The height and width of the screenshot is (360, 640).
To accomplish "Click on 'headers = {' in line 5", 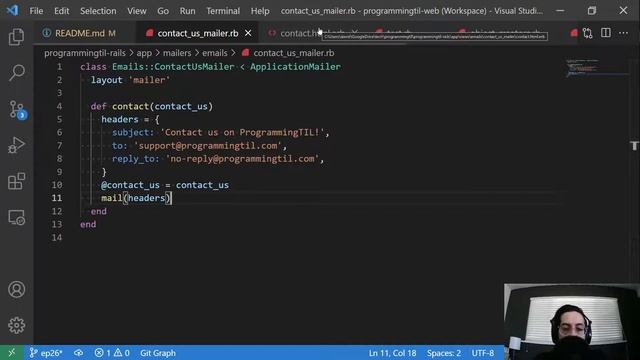I will tap(130, 119).
